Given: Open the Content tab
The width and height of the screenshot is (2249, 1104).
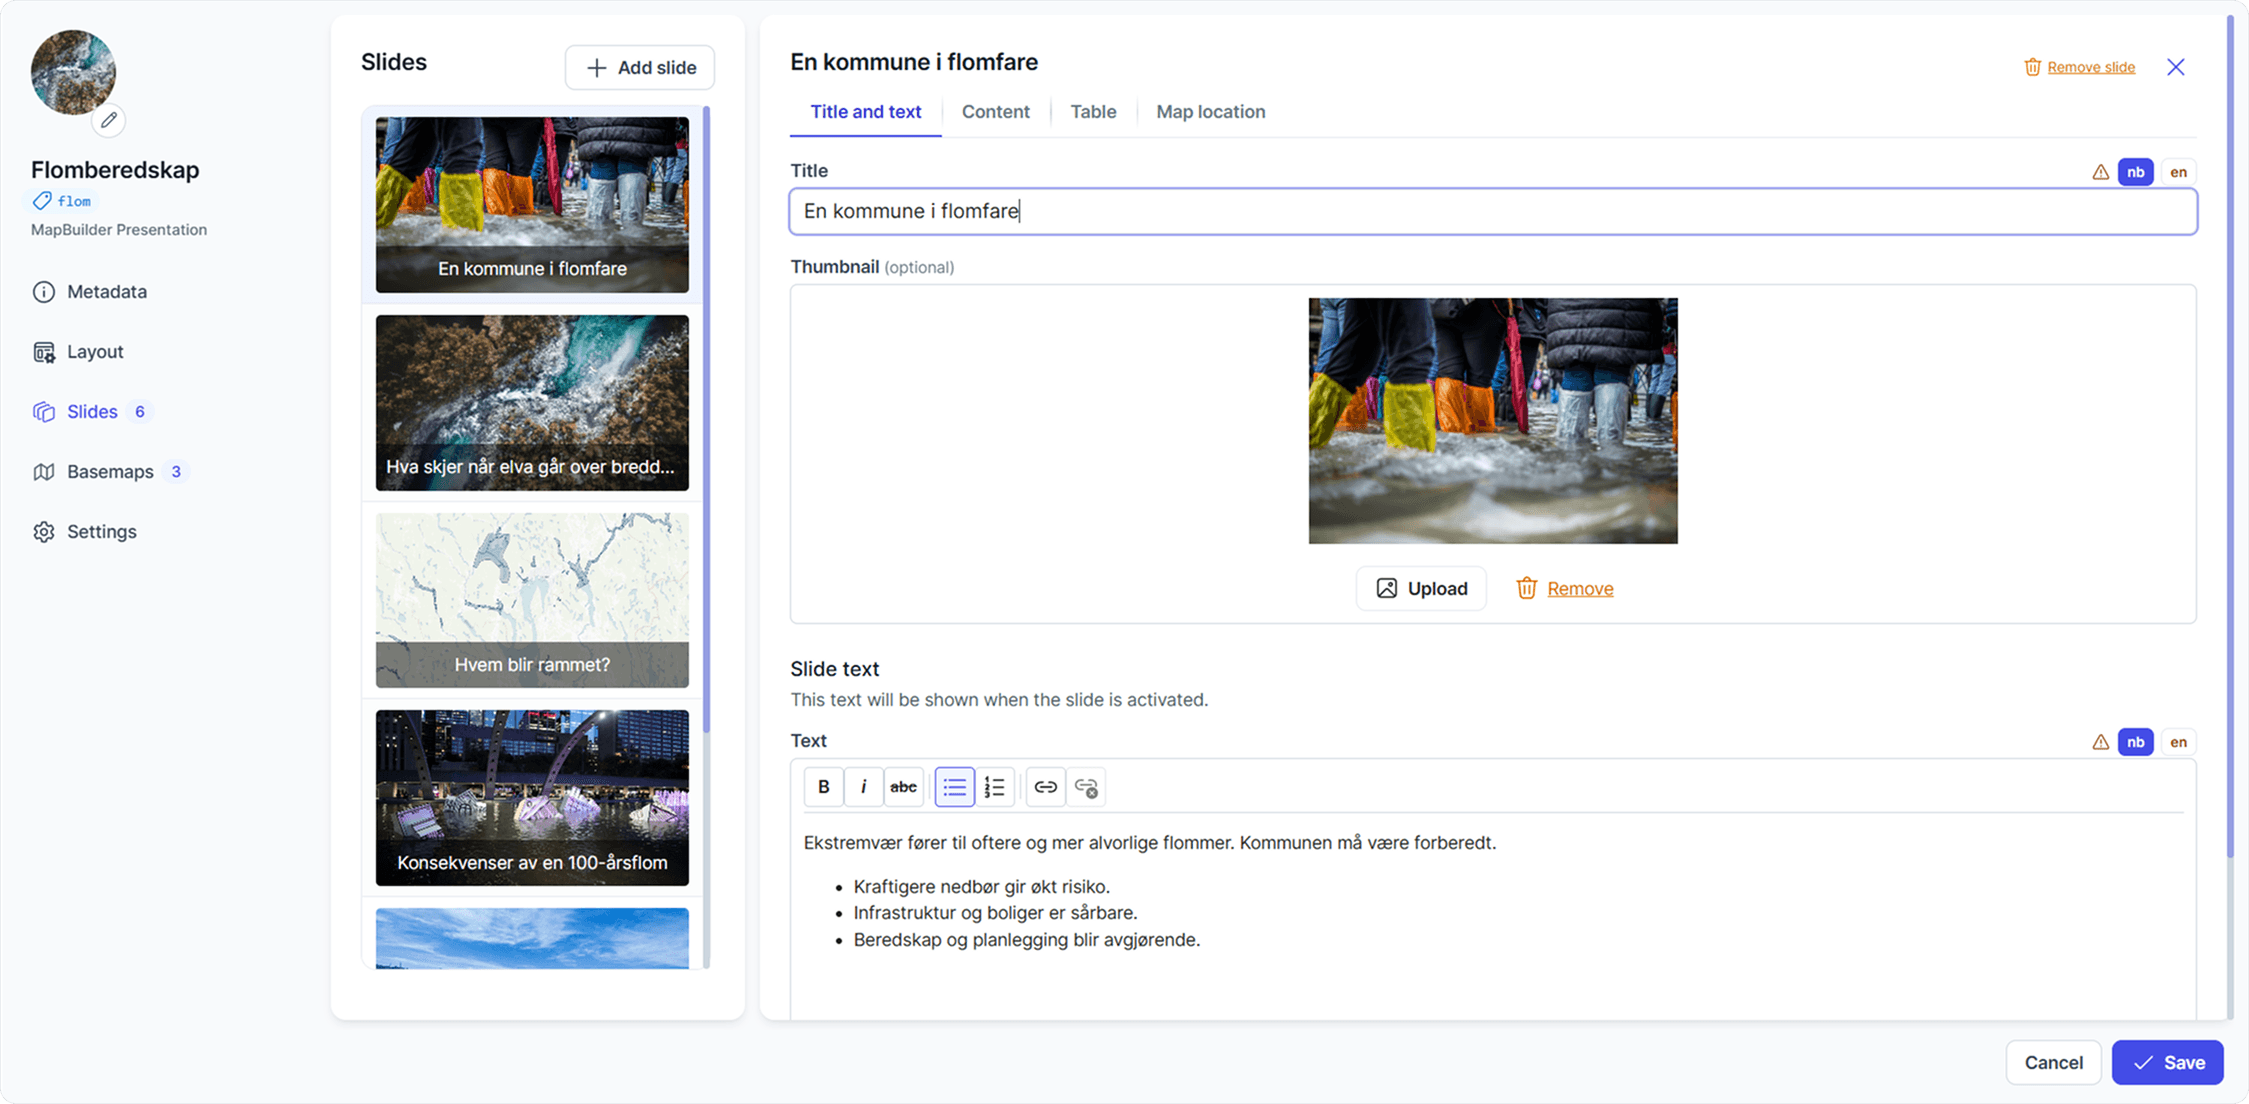Looking at the screenshot, I should (x=995, y=112).
